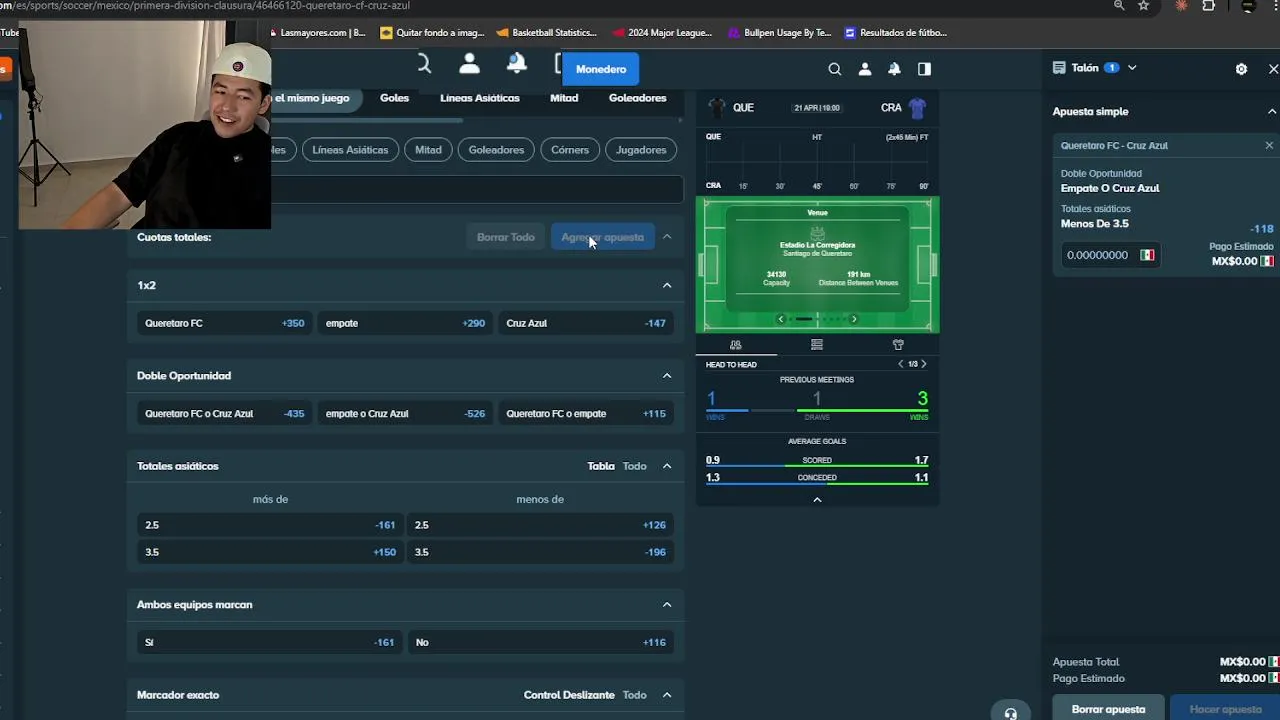Expand Talón dropdown chevron
Image resolution: width=1280 pixels, height=720 pixels.
click(1132, 68)
